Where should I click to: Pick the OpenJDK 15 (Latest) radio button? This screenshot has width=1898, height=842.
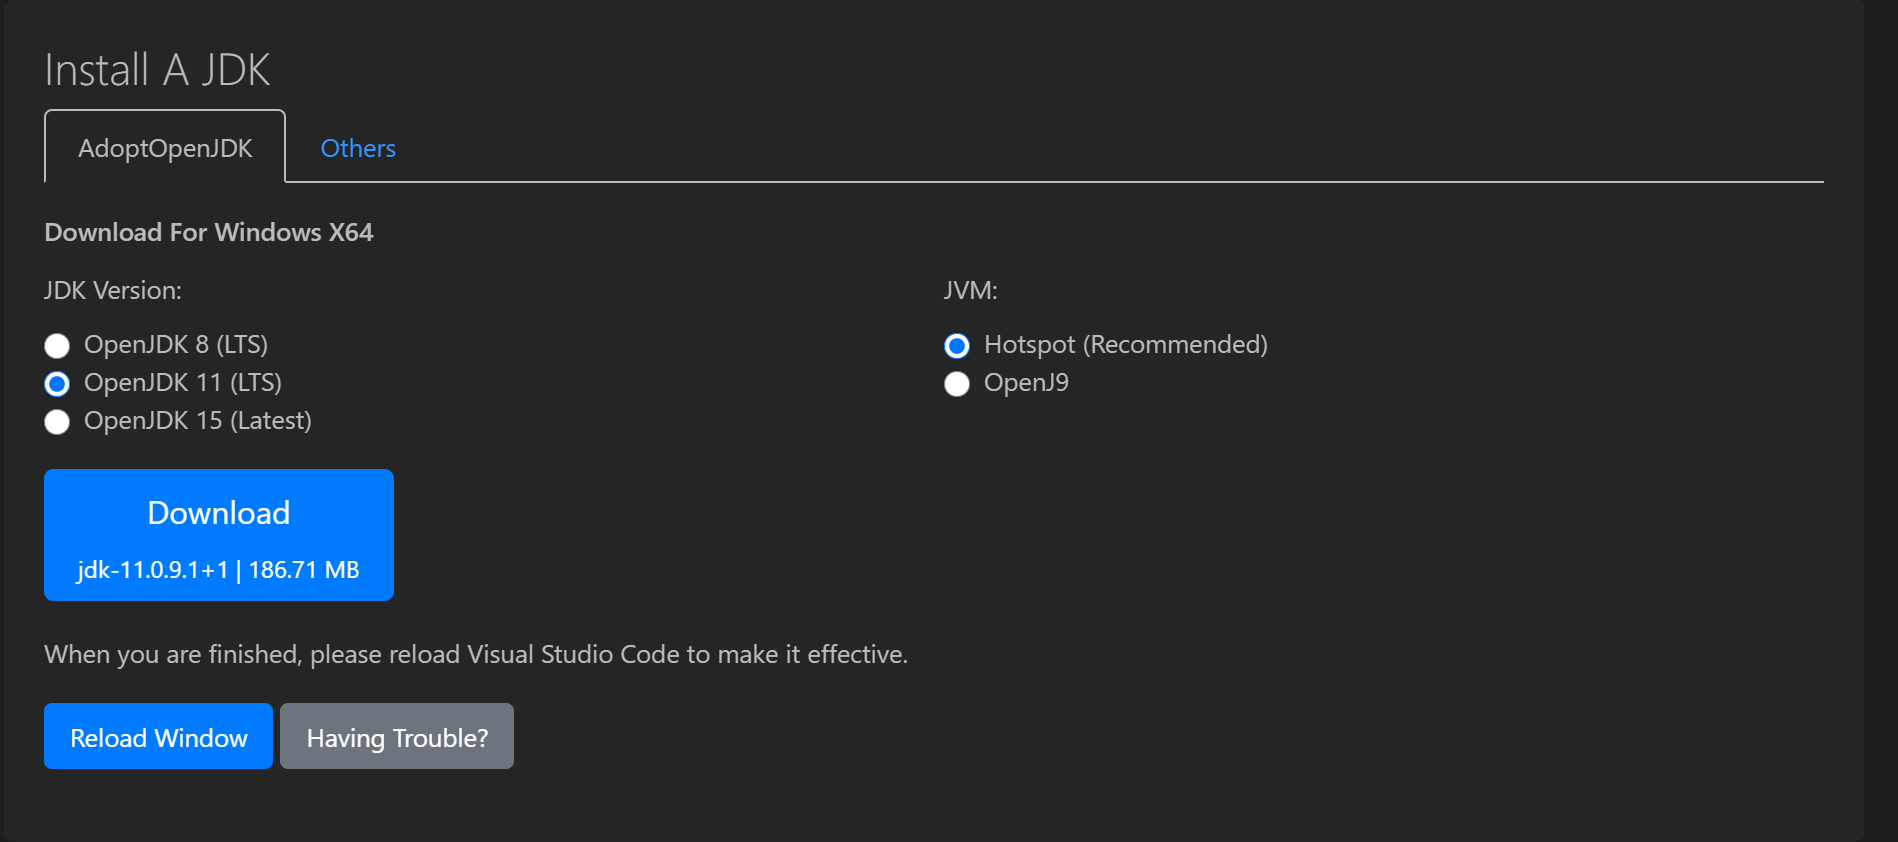click(x=57, y=422)
